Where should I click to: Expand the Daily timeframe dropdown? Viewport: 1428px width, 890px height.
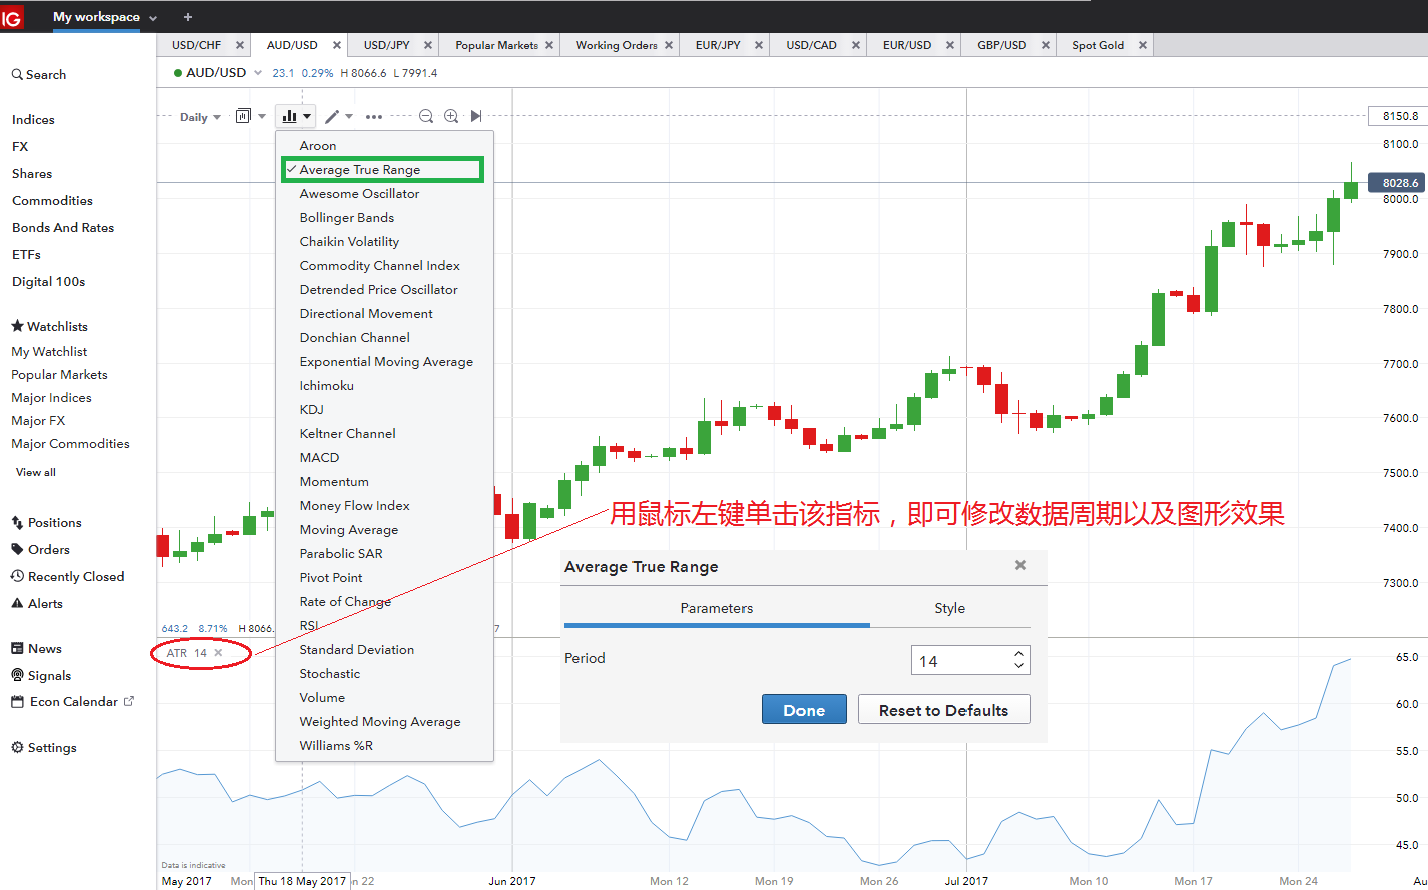click(x=200, y=118)
